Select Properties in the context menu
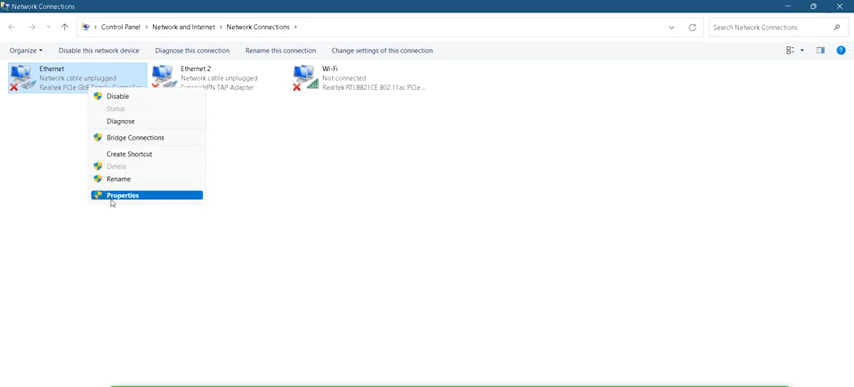 [147, 195]
